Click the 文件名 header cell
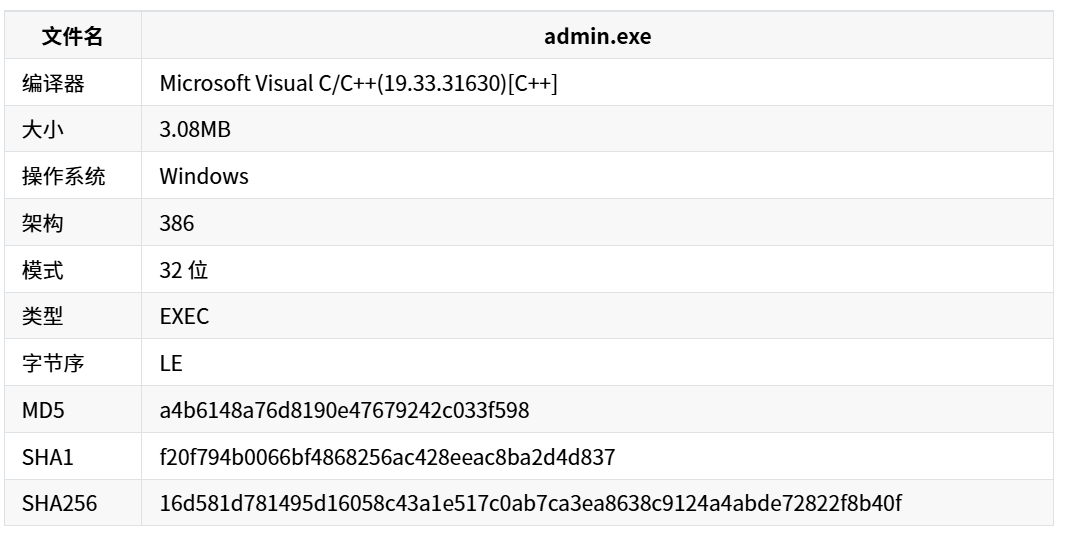 point(72,37)
